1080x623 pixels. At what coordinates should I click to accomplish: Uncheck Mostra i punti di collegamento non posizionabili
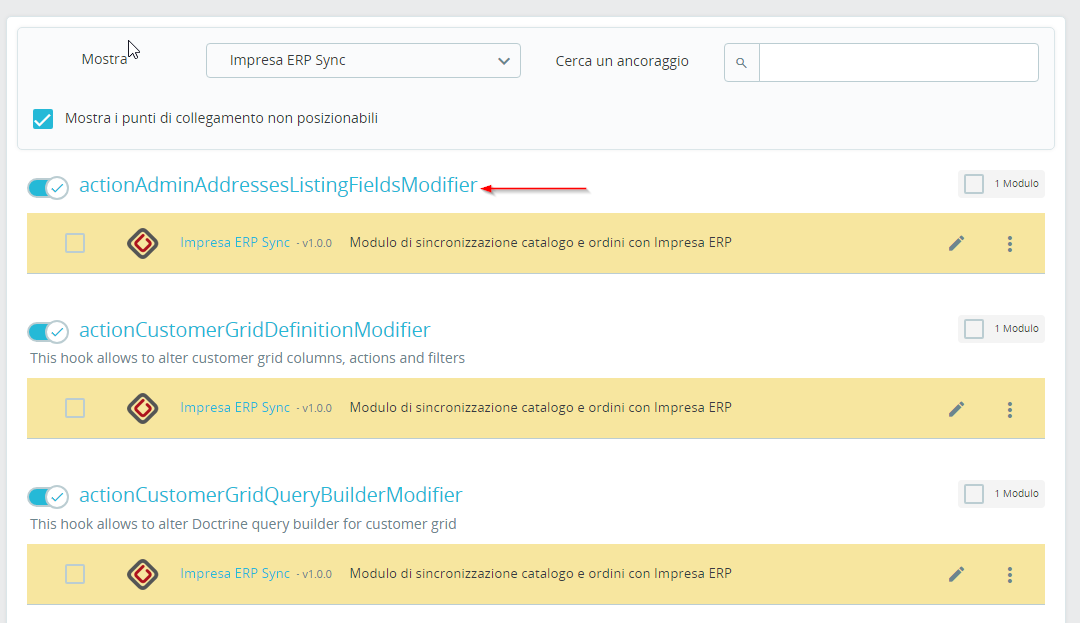(x=43, y=118)
